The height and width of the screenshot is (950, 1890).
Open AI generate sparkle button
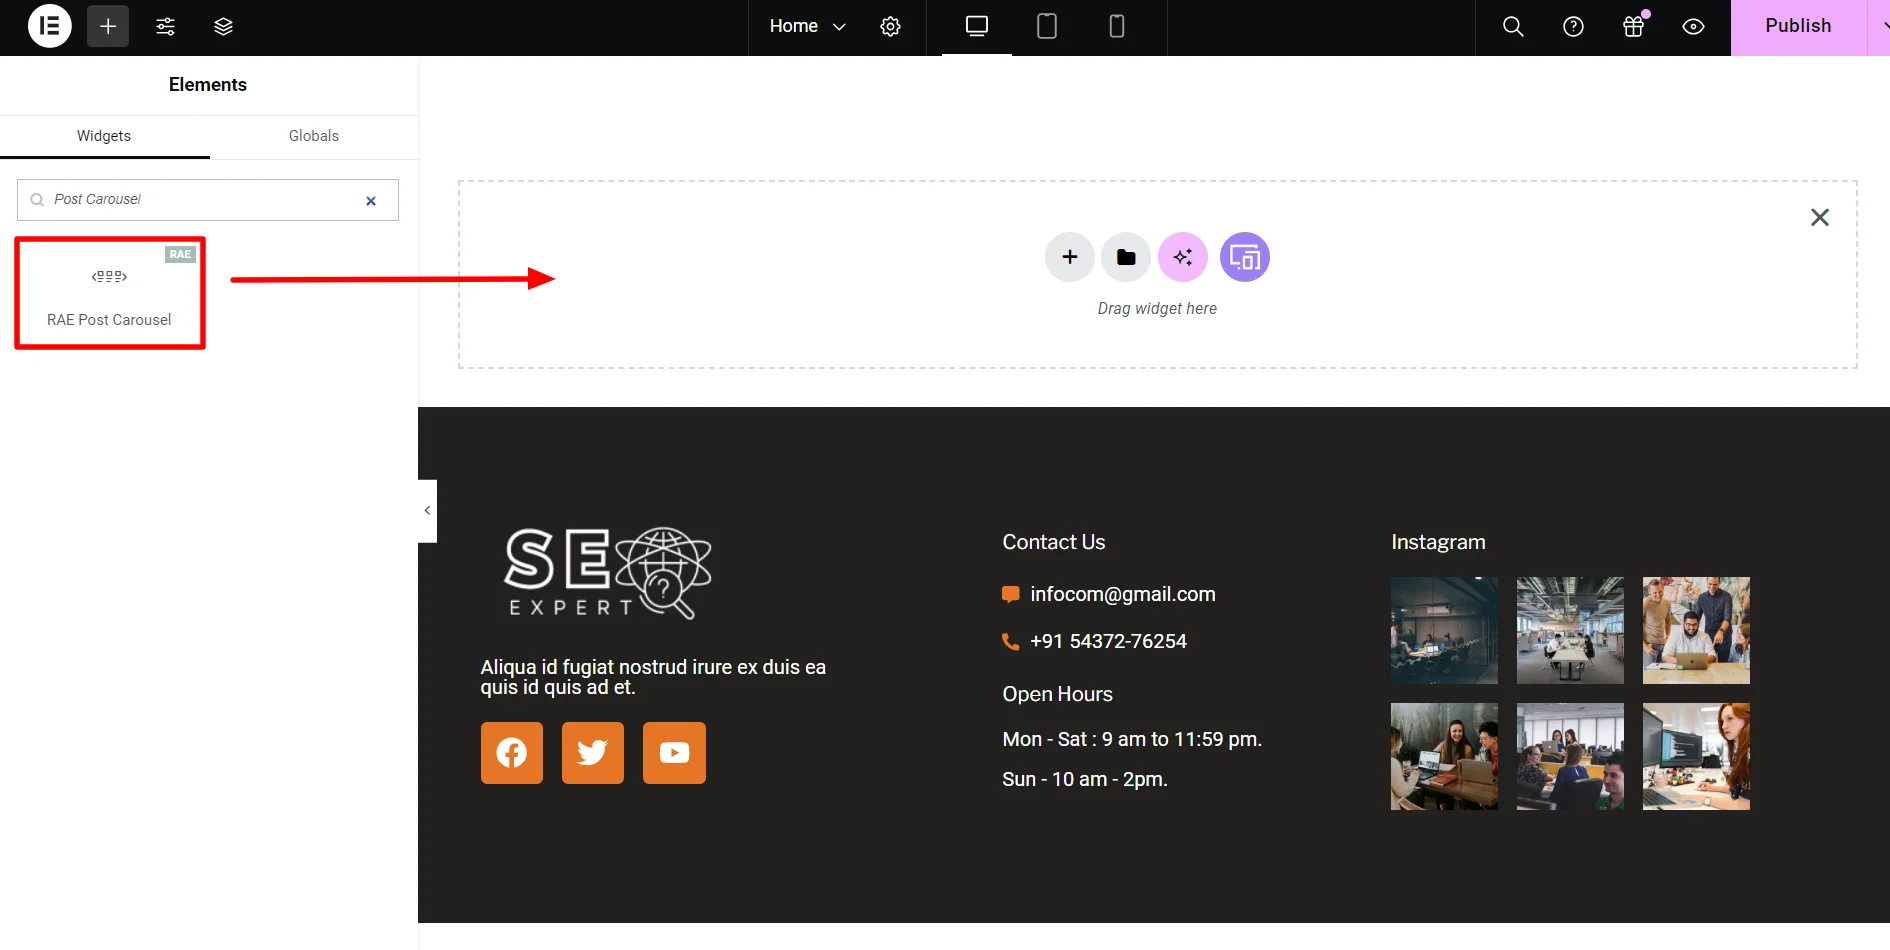[x=1183, y=257]
